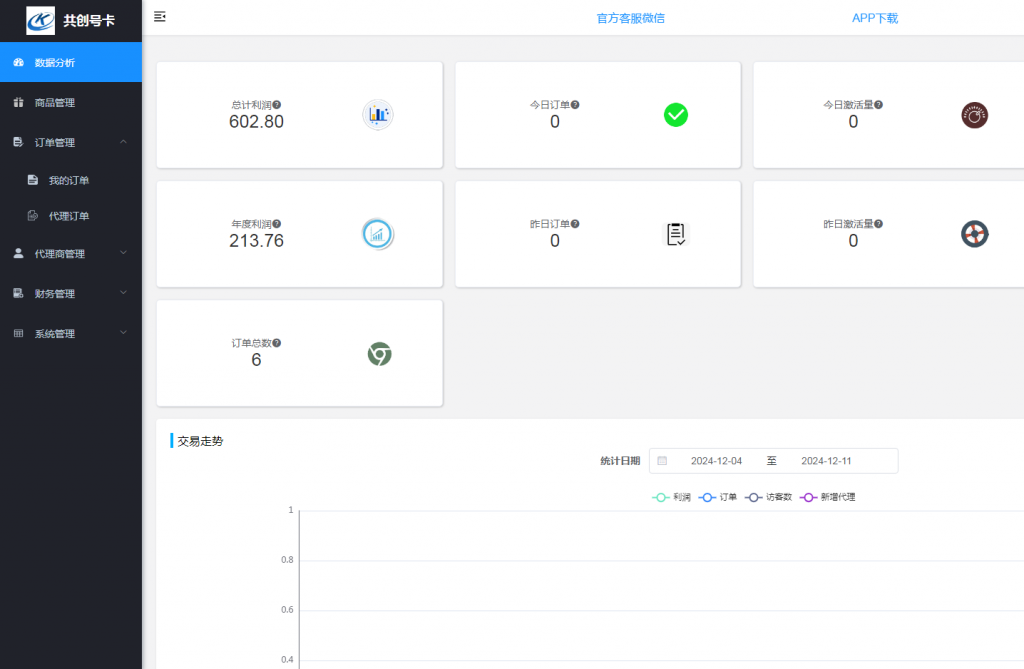
Task: Click the green checkmark icon for 今日订单
Action: click(x=676, y=115)
